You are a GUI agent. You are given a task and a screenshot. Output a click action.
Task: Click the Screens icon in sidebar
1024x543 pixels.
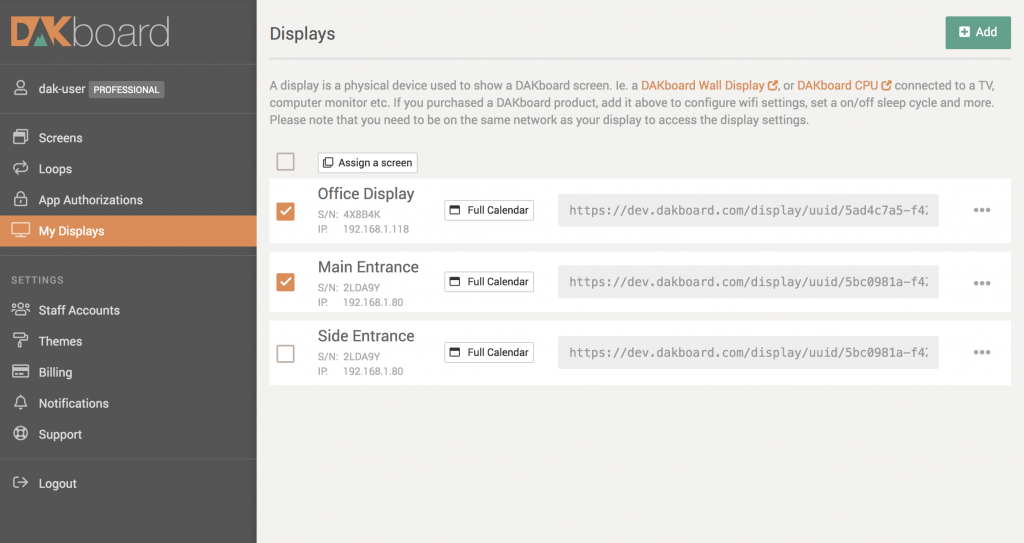point(21,137)
